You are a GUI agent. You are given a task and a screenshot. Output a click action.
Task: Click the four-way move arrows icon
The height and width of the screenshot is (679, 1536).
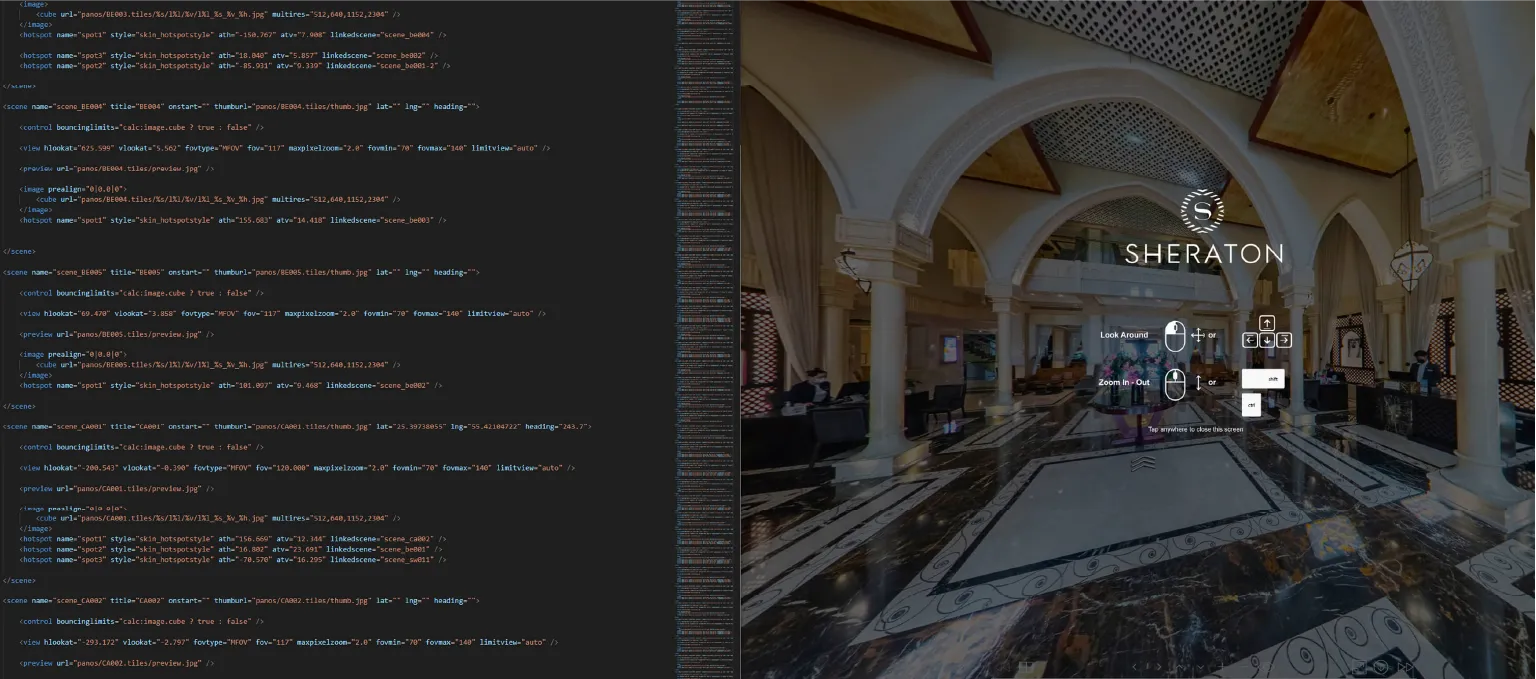(x=1198, y=335)
